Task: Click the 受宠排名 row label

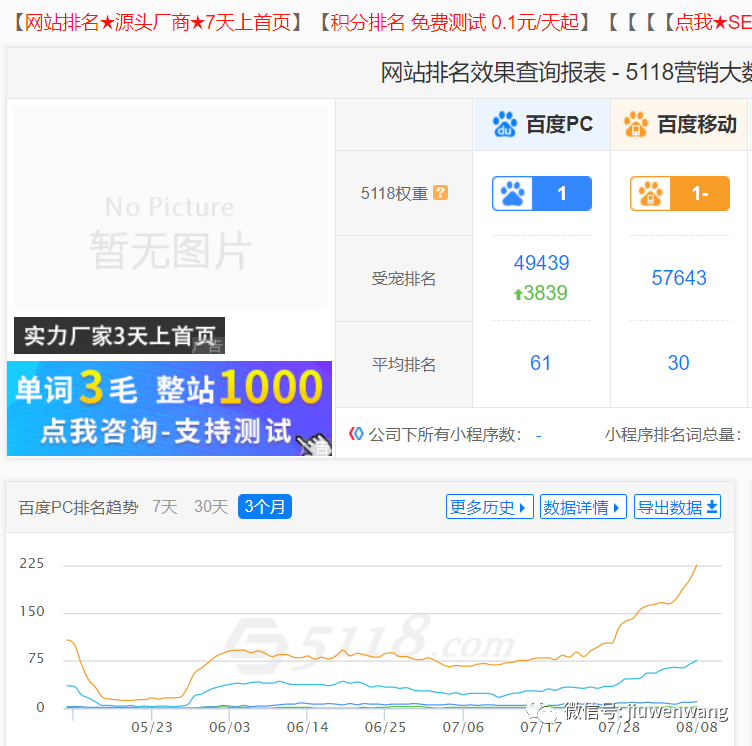Action: [404, 278]
